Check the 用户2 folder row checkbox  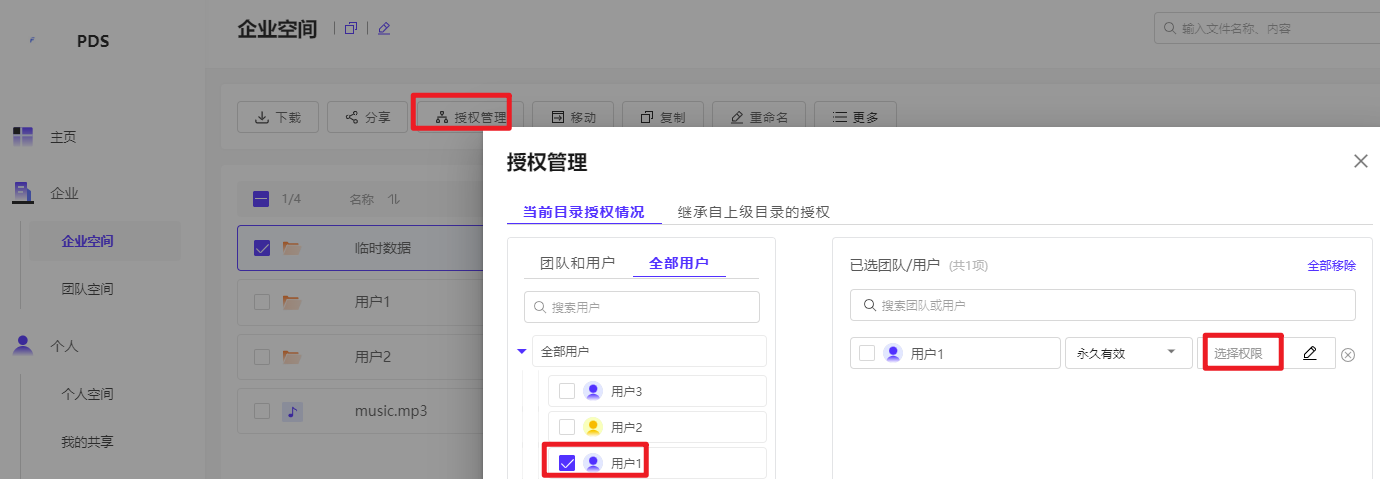click(x=262, y=356)
